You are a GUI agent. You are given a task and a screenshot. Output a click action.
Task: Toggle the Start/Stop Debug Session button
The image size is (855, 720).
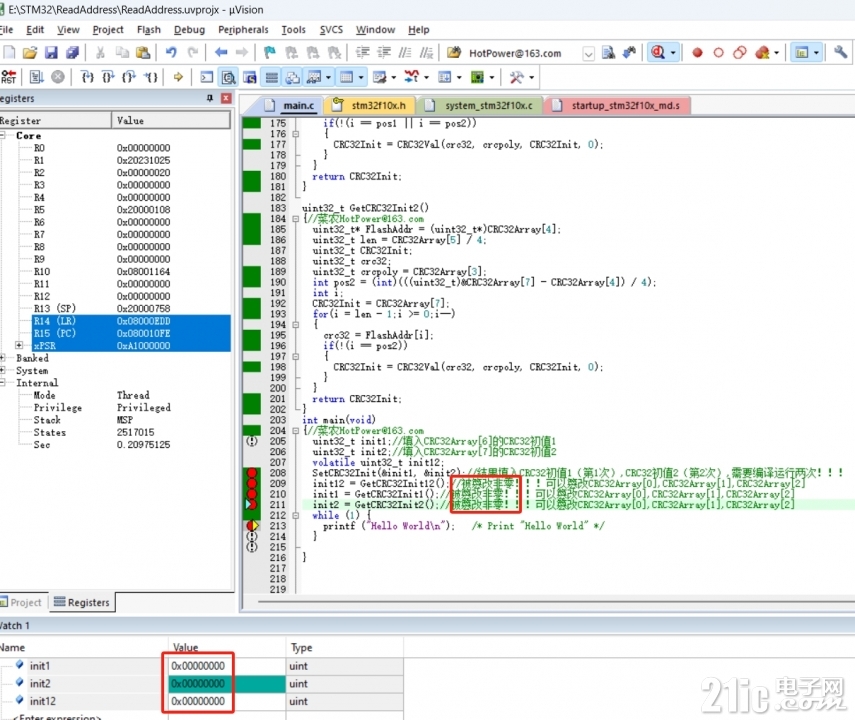tap(658, 52)
